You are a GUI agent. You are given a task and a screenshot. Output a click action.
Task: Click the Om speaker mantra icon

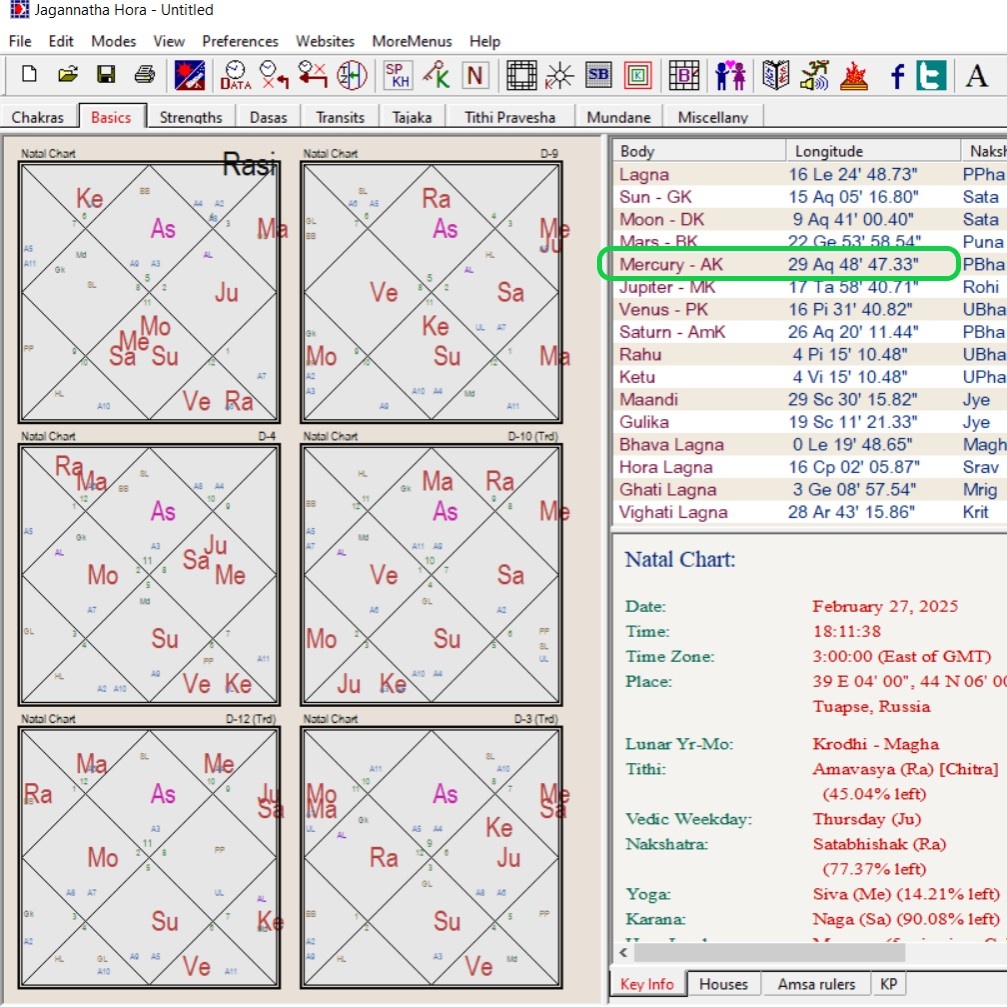coord(814,75)
